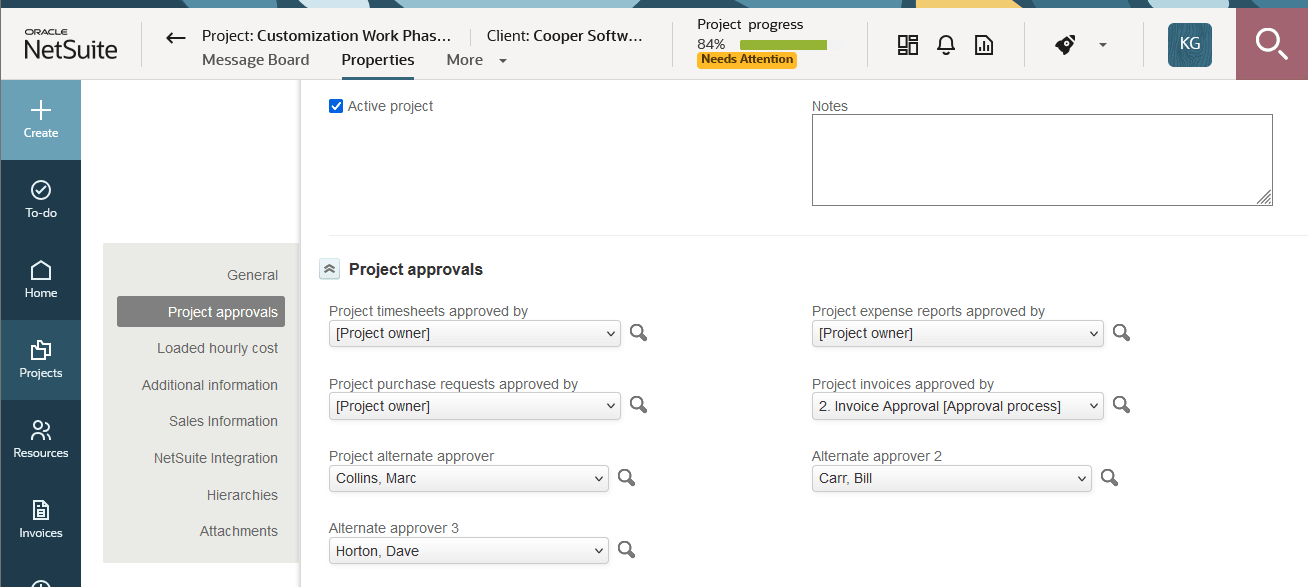Jump to NetSuite Integration section
Image resolution: width=1308 pixels, height=587 pixels.
point(215,458)
